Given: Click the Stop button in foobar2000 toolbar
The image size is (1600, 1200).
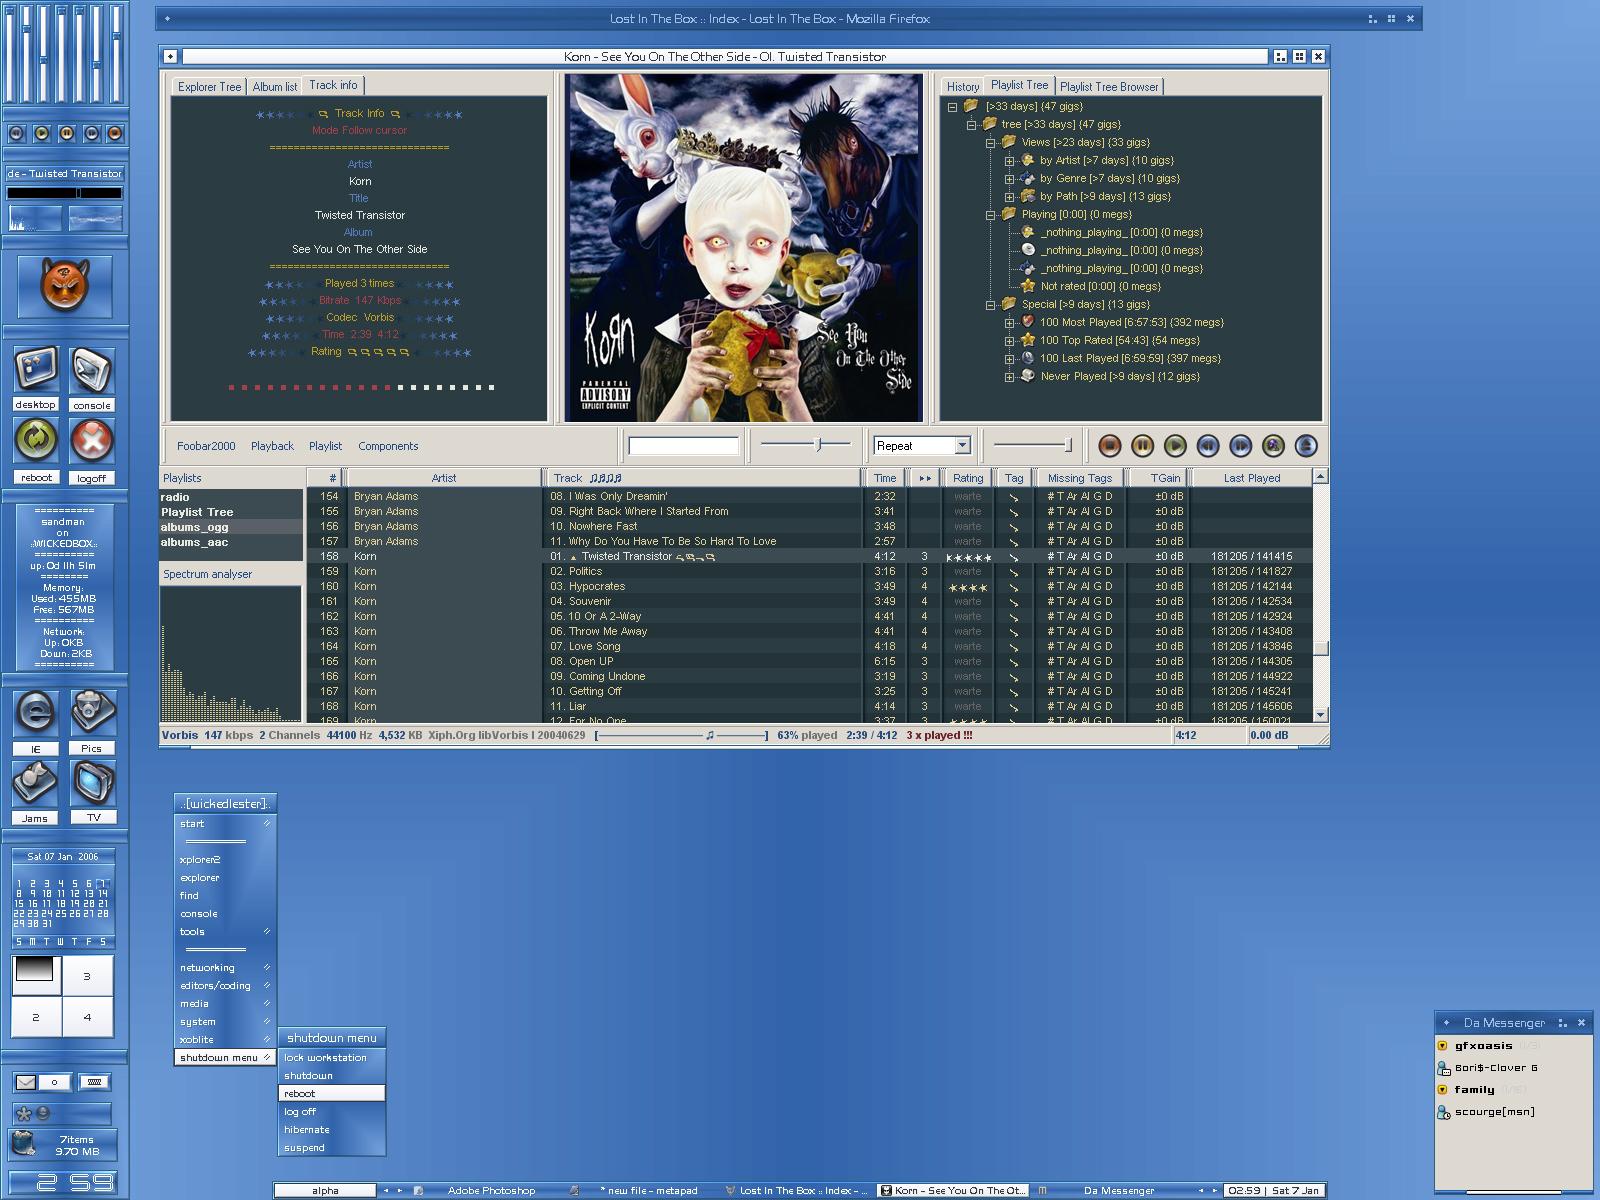Looking at the screenshot, I should point(1109,446).
